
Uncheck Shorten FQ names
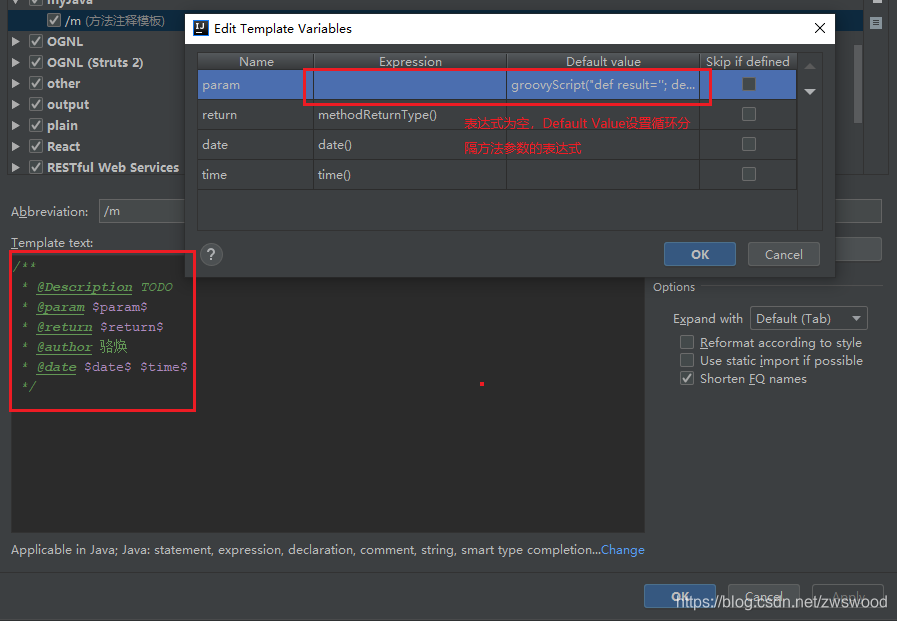tap(686, 379)
